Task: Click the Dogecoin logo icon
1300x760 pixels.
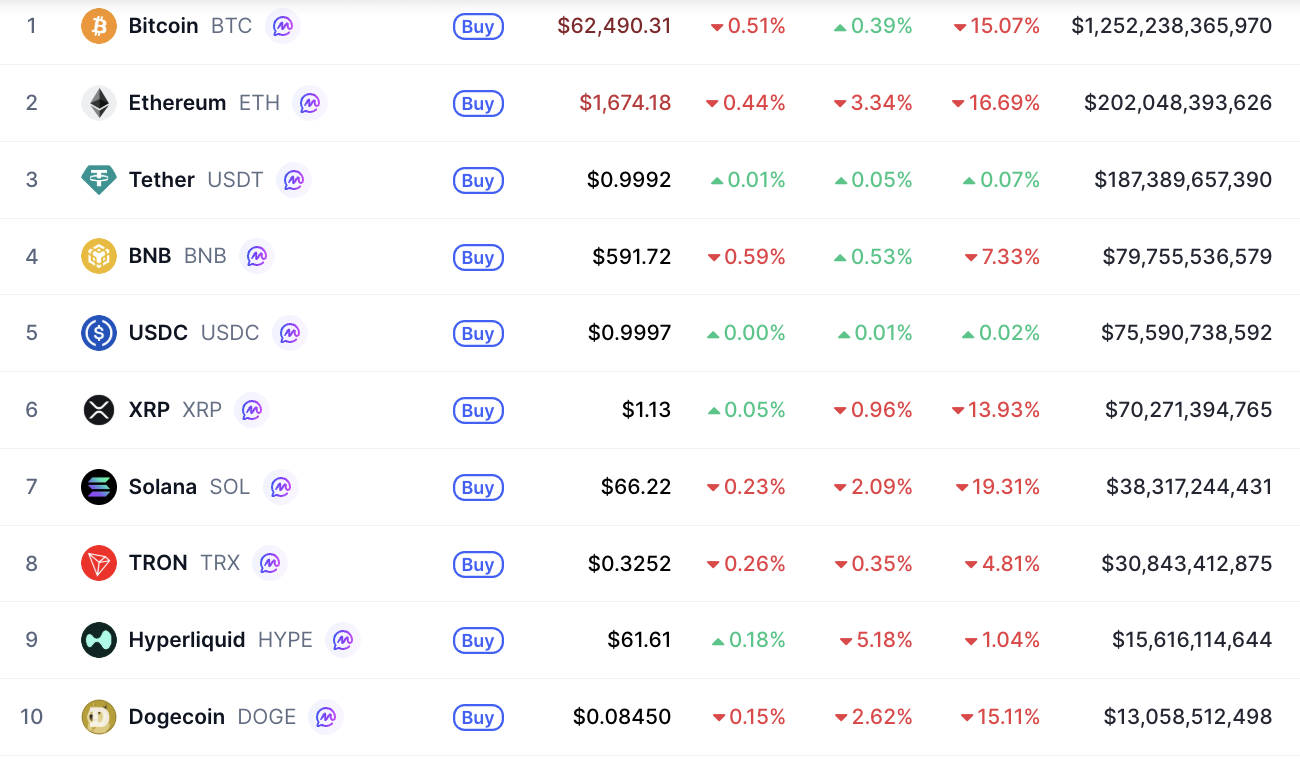Action: coord(99,717)
